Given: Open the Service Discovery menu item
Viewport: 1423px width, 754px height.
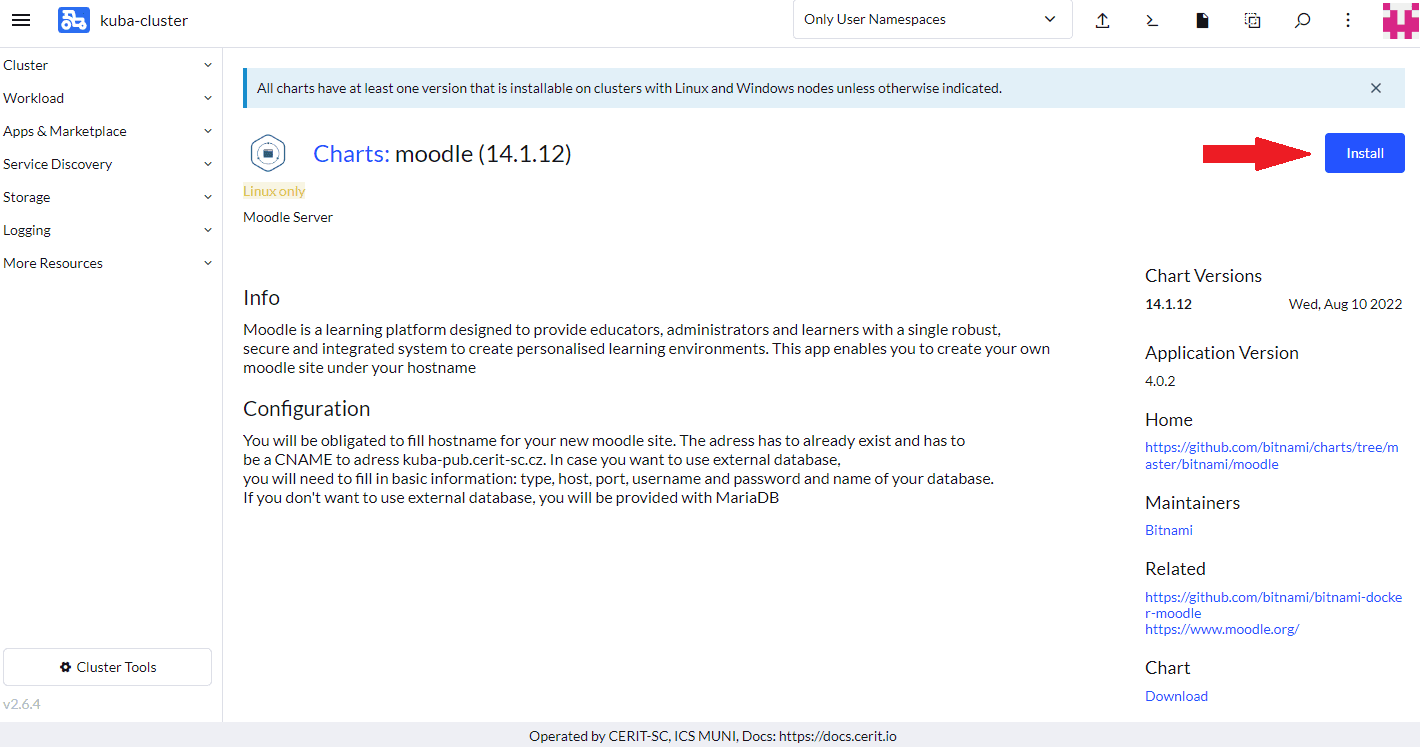Looking at the screenshot, I should pyautogui.click(x=108, y=164).
